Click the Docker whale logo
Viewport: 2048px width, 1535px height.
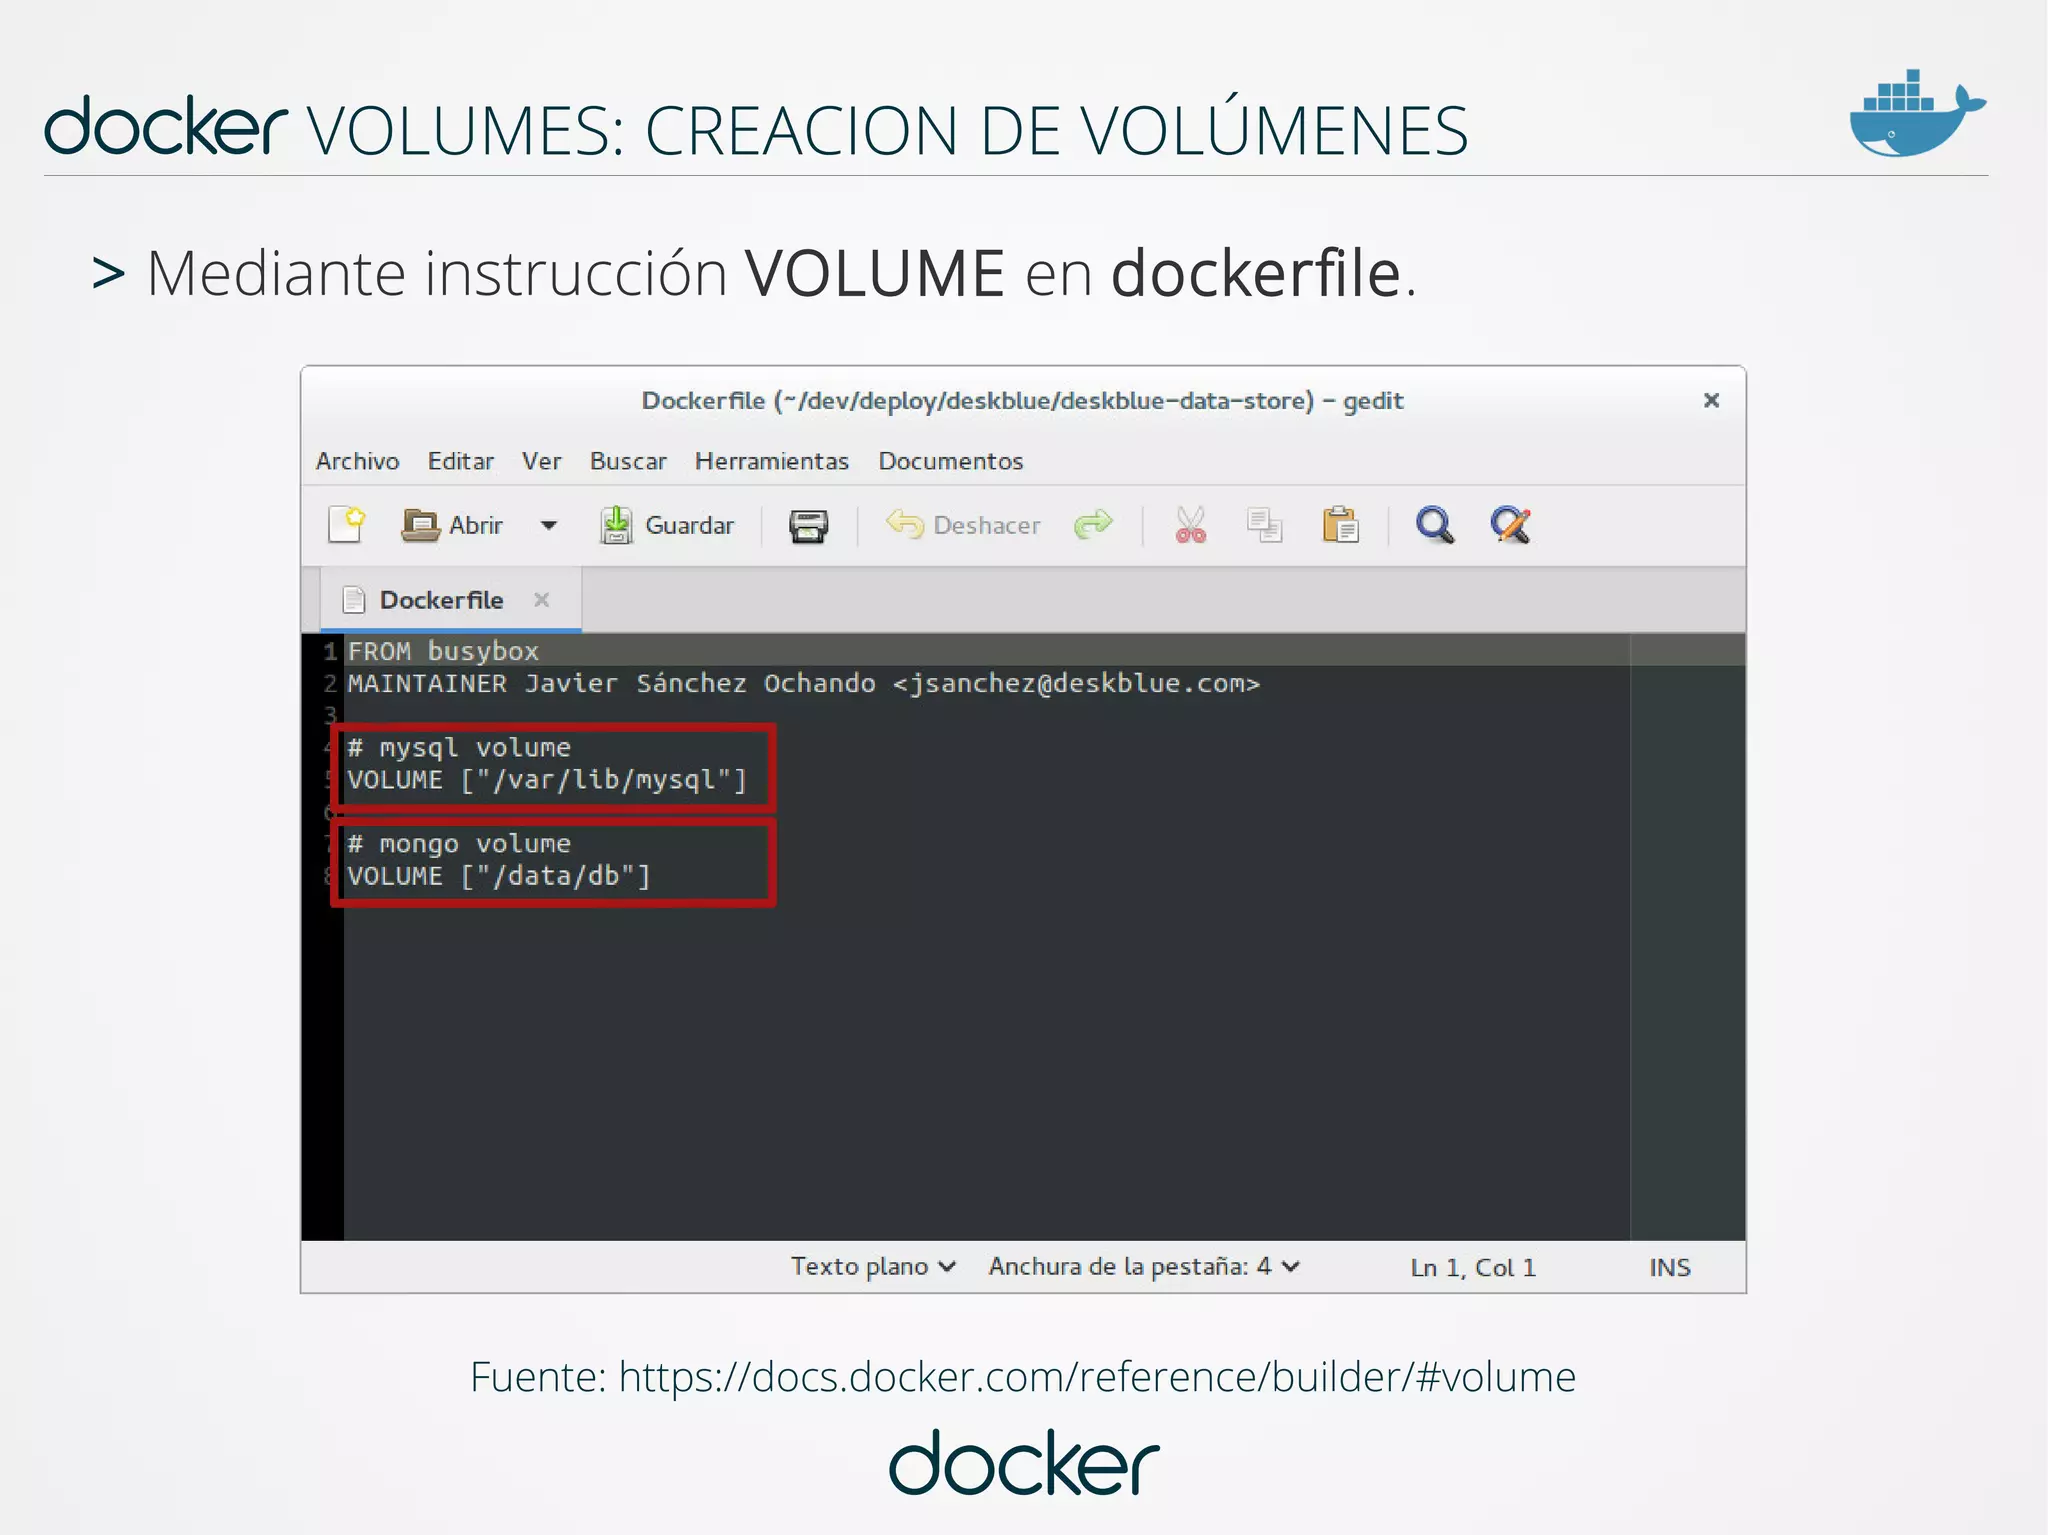click(x=1917, y=113)
